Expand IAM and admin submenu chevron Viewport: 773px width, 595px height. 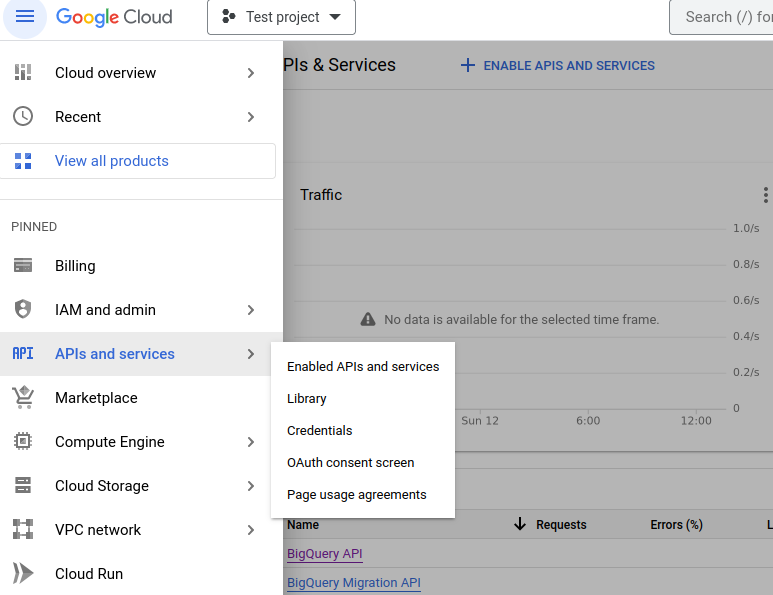[250, 310]
